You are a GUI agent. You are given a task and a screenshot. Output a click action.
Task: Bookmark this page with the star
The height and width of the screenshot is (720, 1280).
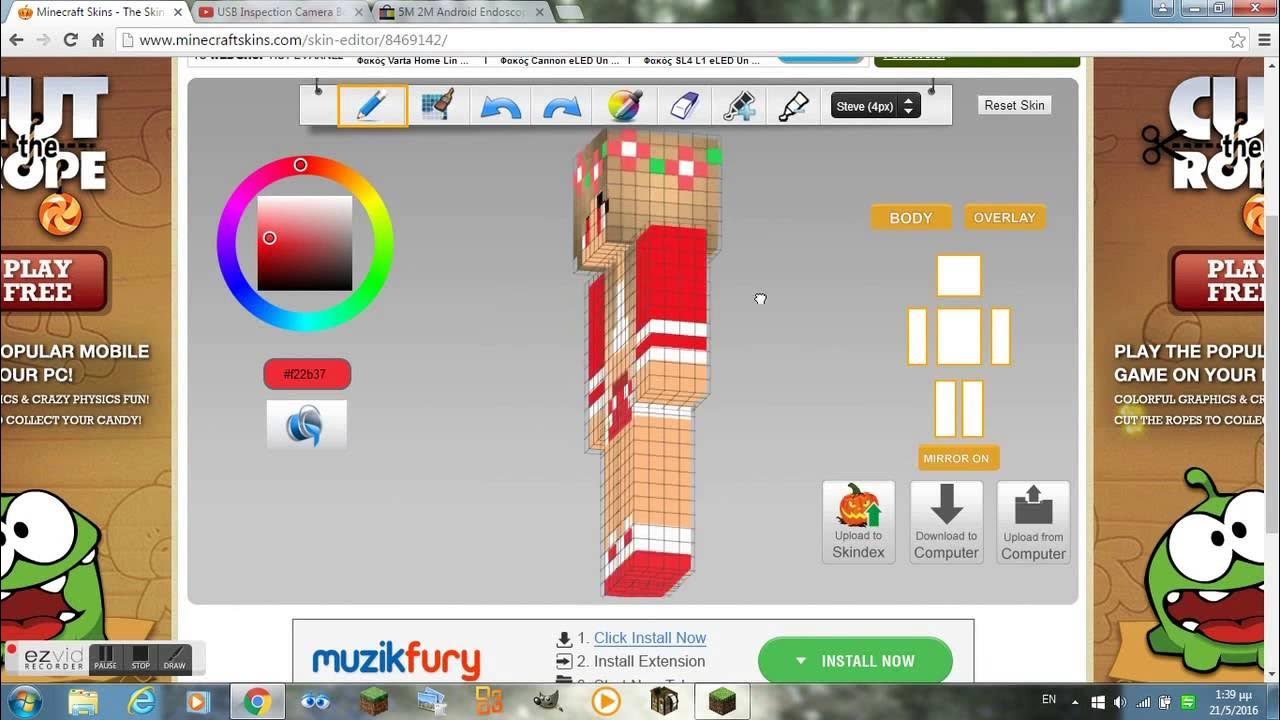click(1237, 40)
